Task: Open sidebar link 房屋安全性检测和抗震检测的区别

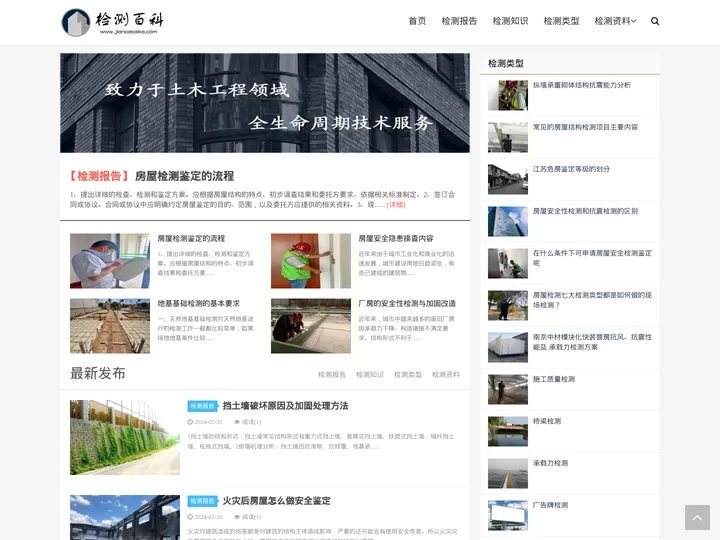Action: pos(585,211)
